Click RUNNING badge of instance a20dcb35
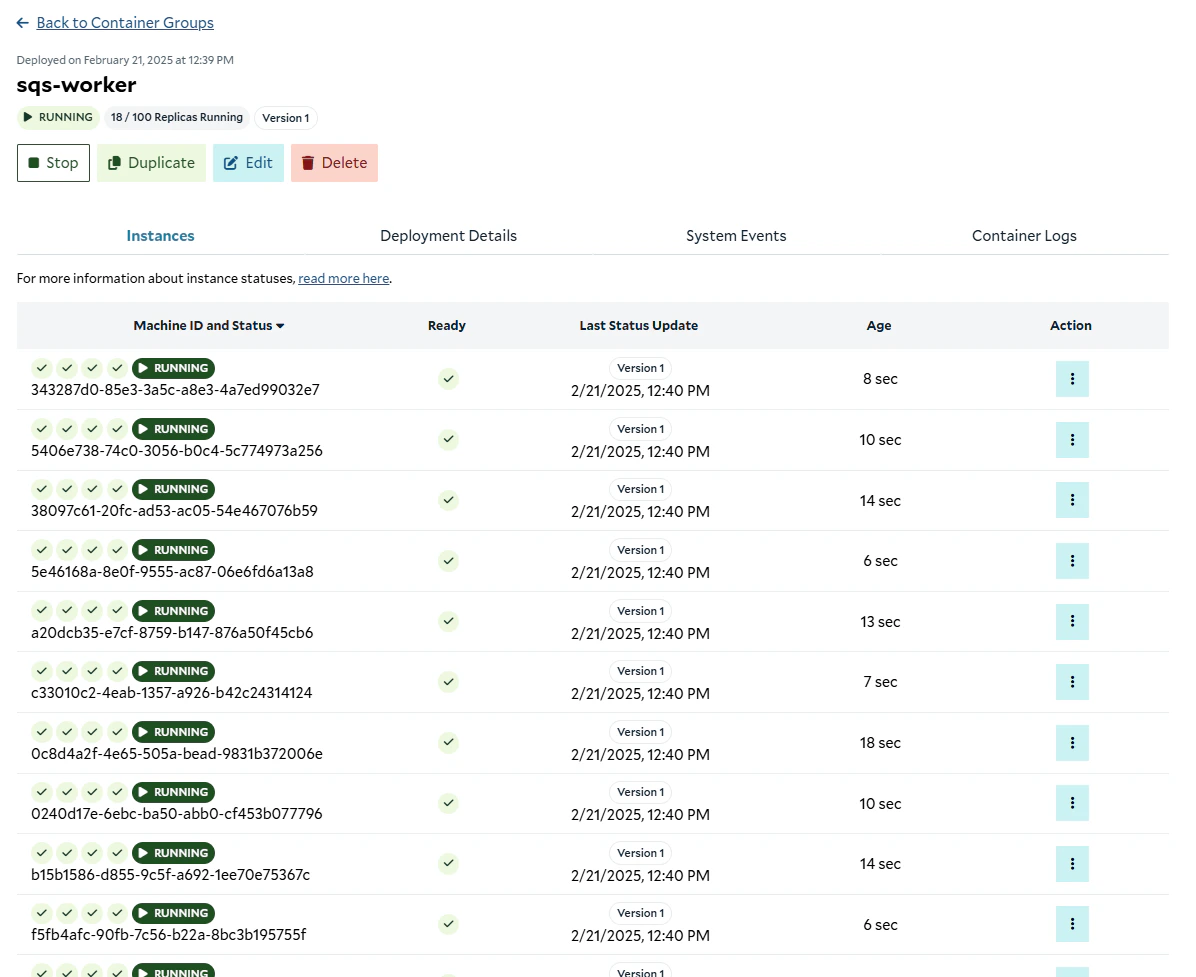Viewport: 1196px width, 977px height. click(173, 611)
